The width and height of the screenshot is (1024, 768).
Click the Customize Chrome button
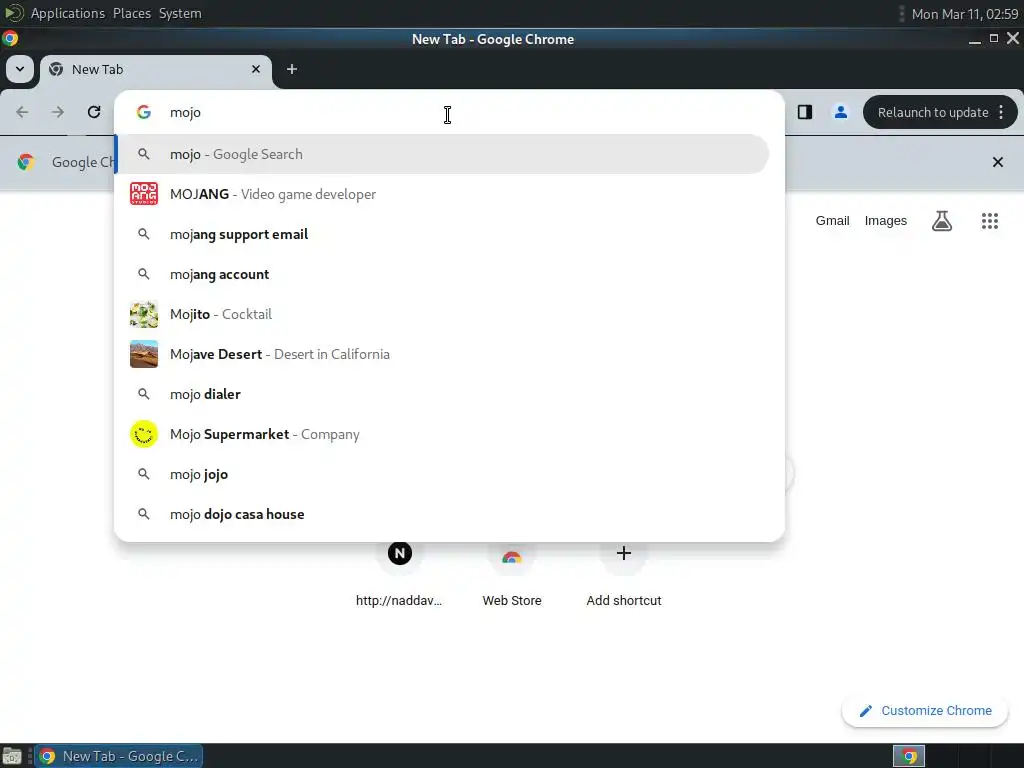click(x=925, y=711)
